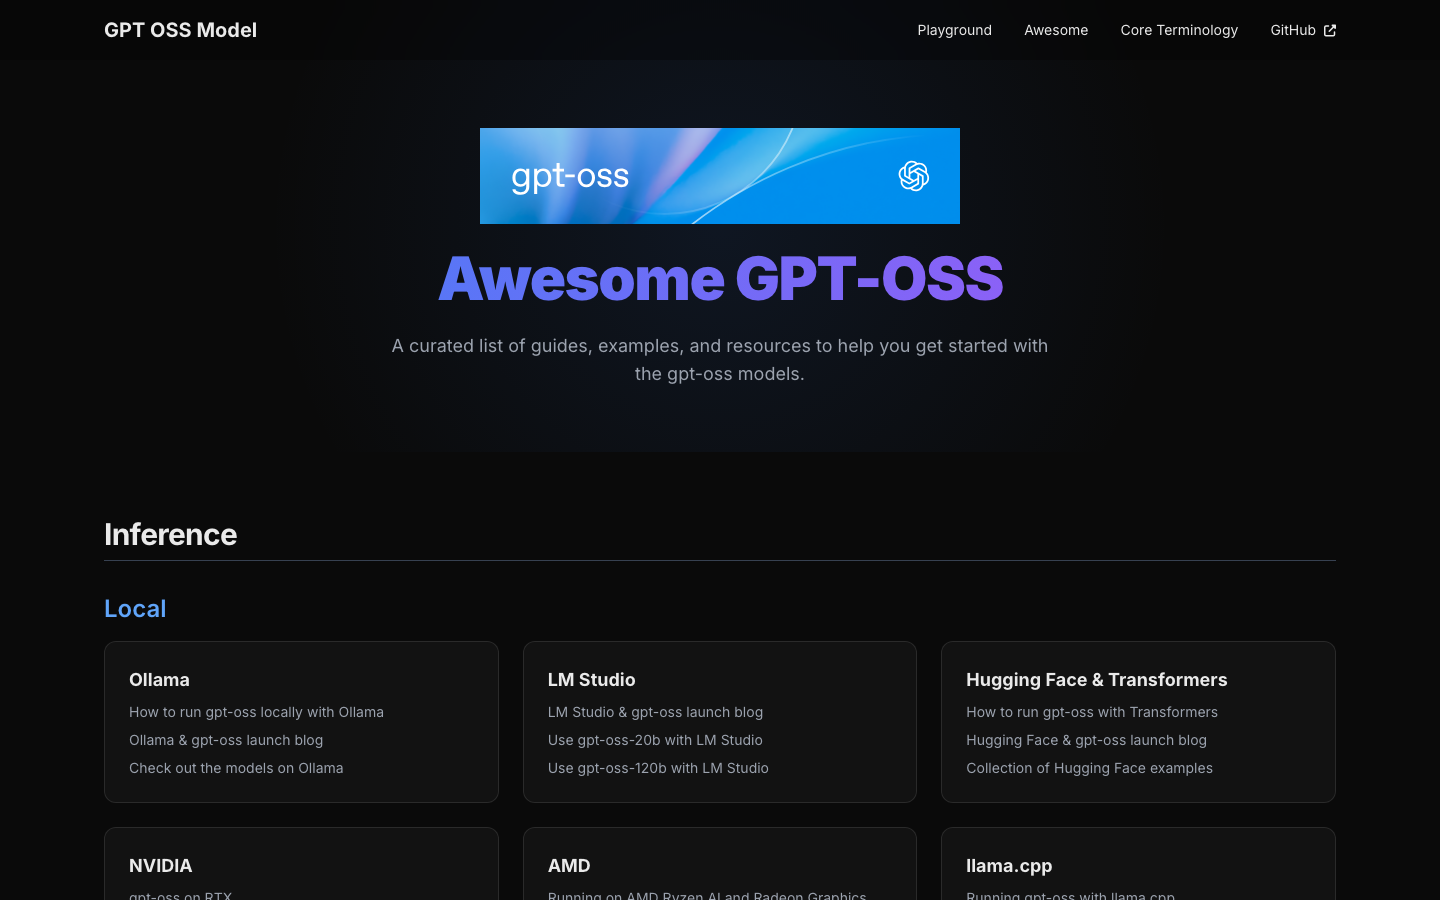Click the AMD card heading
The width and height of the screenshot is (1440, 900).
pos(569,866)
